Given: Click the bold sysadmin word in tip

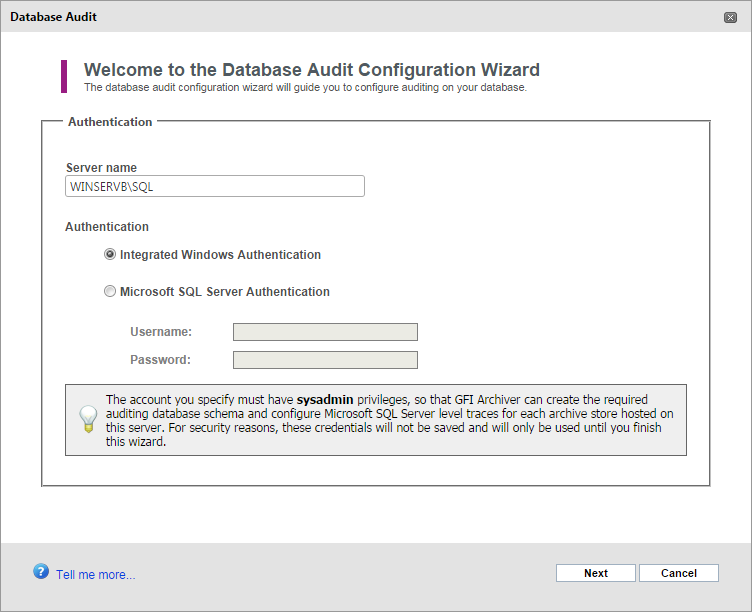Looking at the screenshot, I should [325, 400].
